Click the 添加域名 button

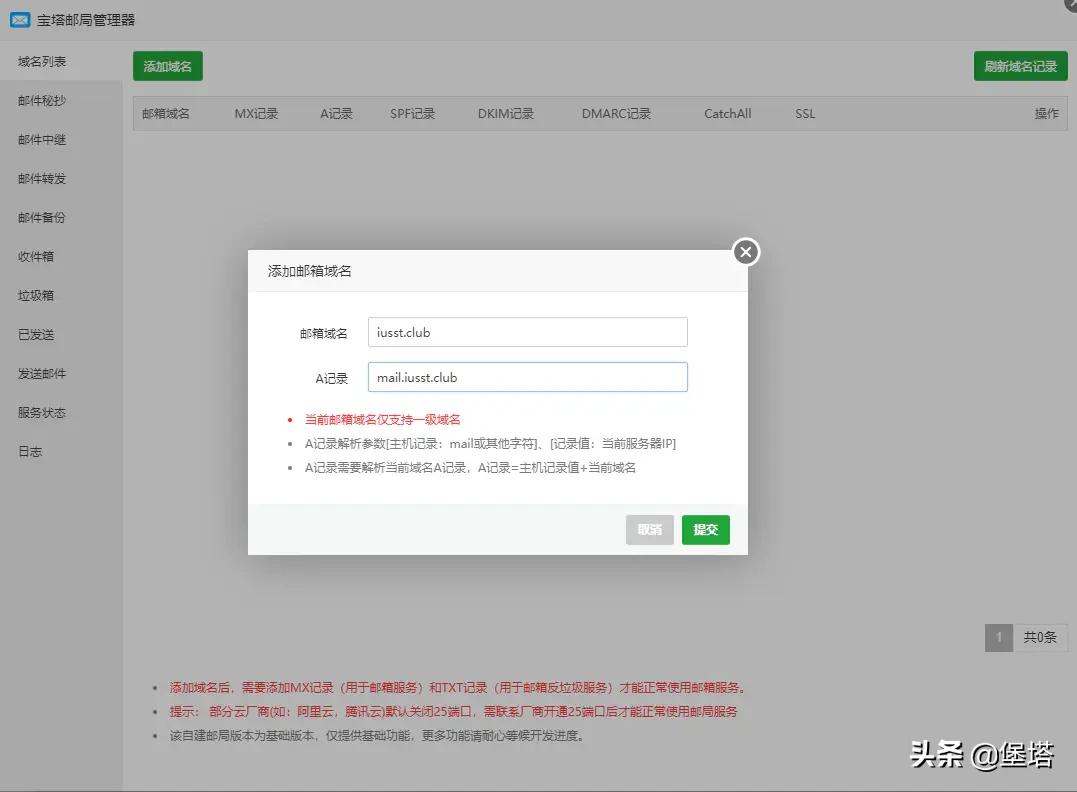coord(167,66)
